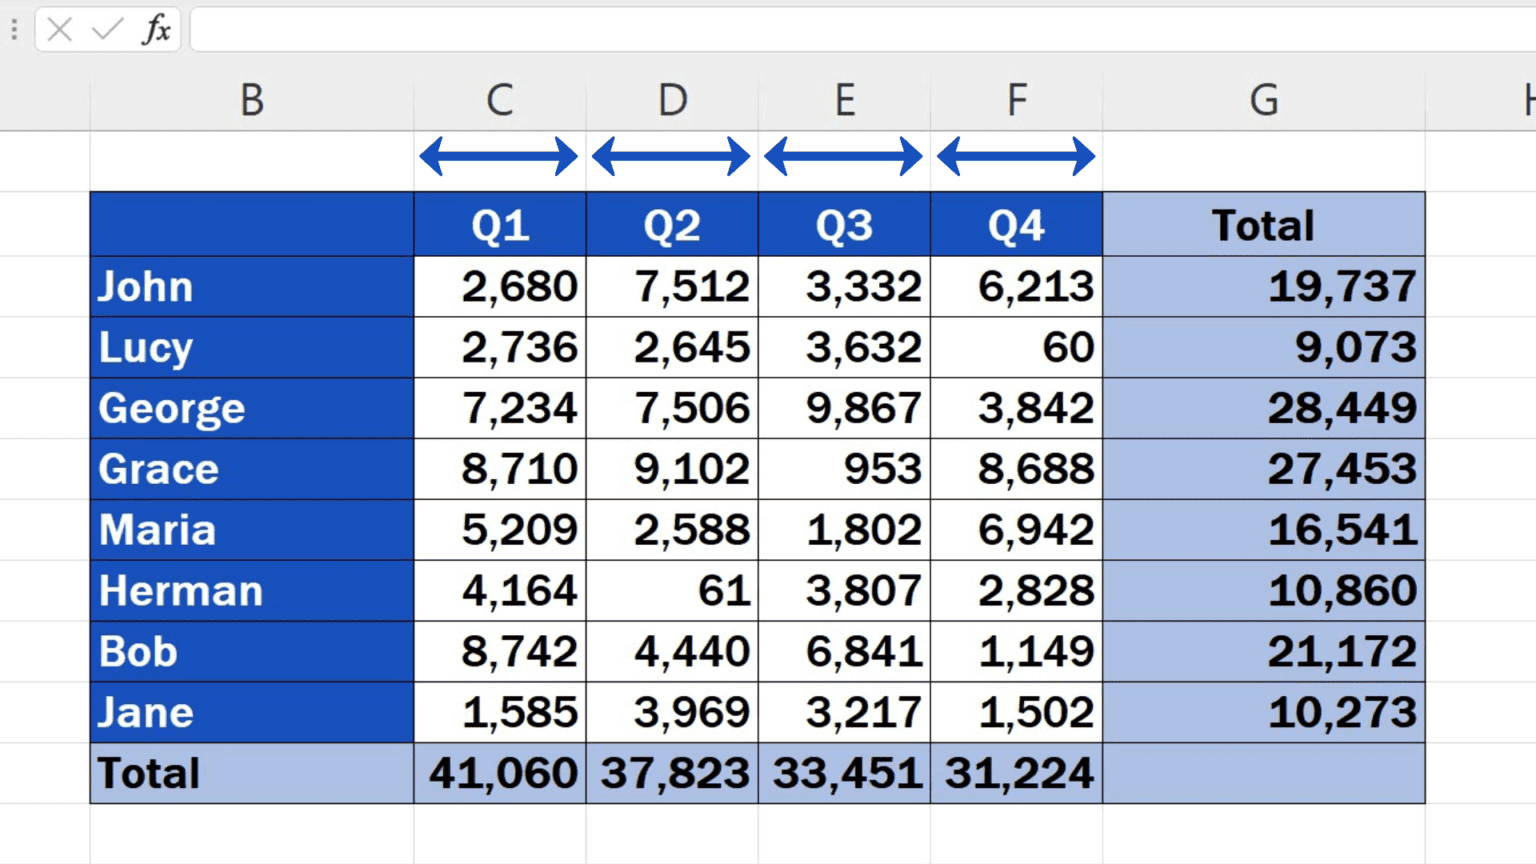Click the blue arrow above column D
Viewport: 1536px width, 864px height.
[x=672, y=155]
